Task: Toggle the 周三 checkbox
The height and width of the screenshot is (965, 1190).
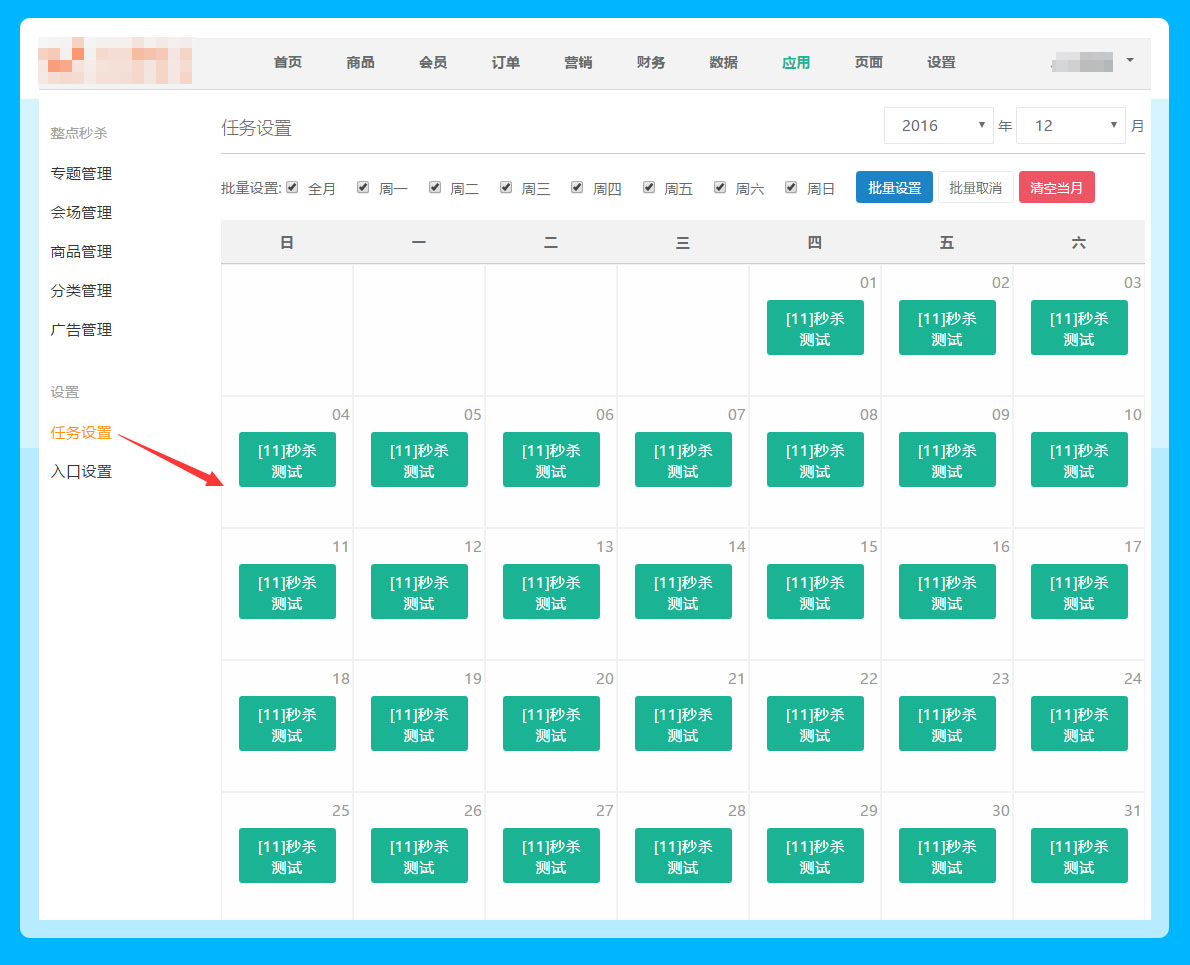Action: pos(506,187)
